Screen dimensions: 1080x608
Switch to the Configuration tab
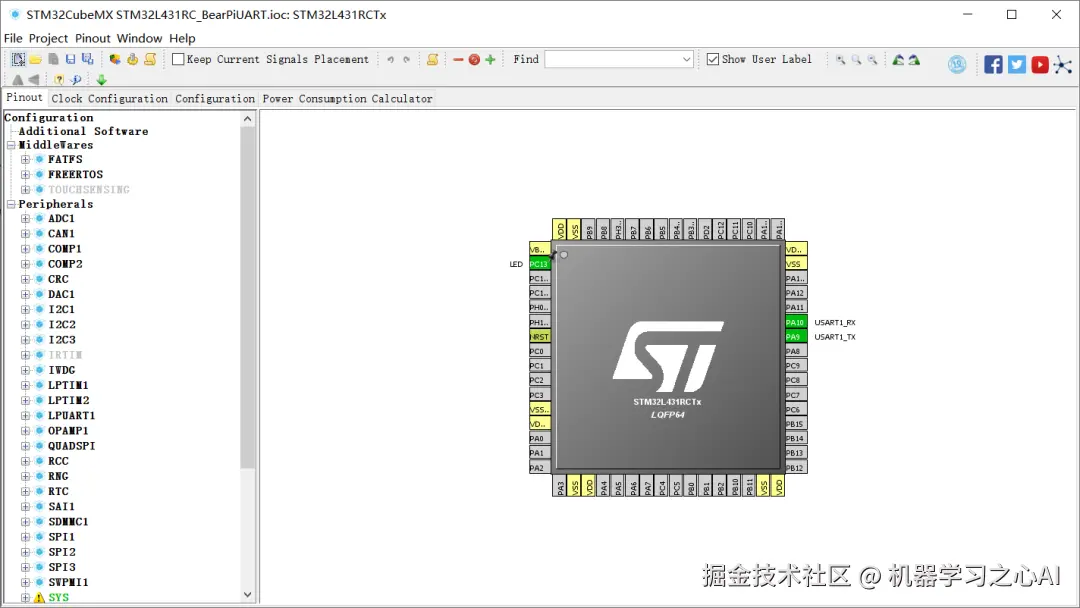[215, 98]
